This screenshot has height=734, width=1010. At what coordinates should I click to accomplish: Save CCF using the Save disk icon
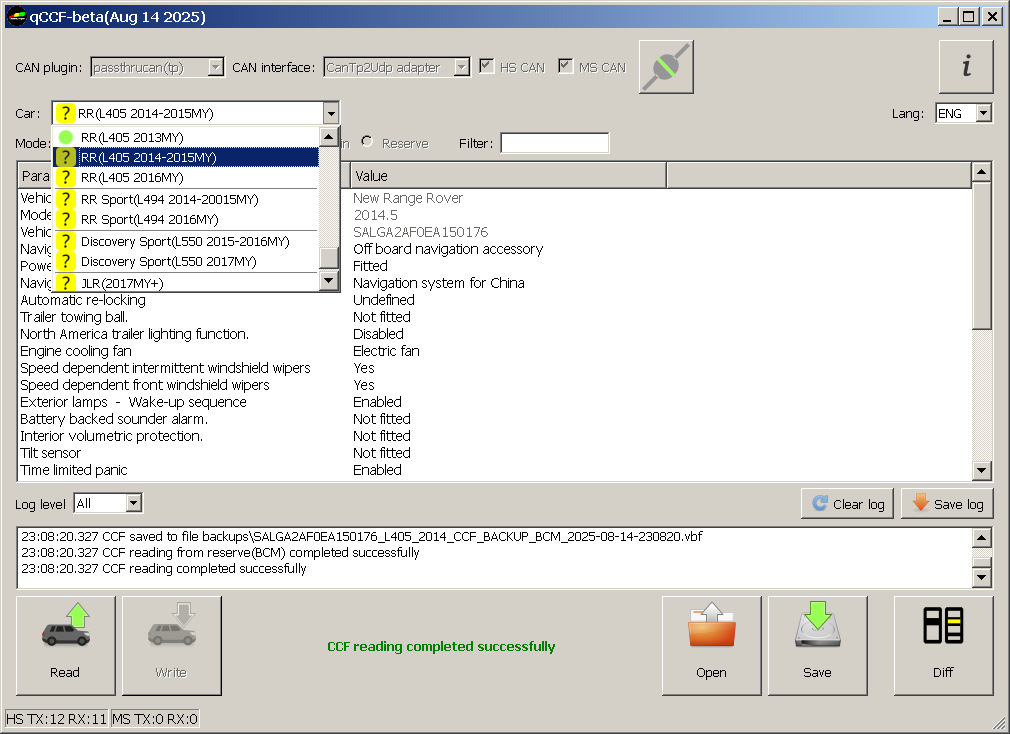point(817,645)
